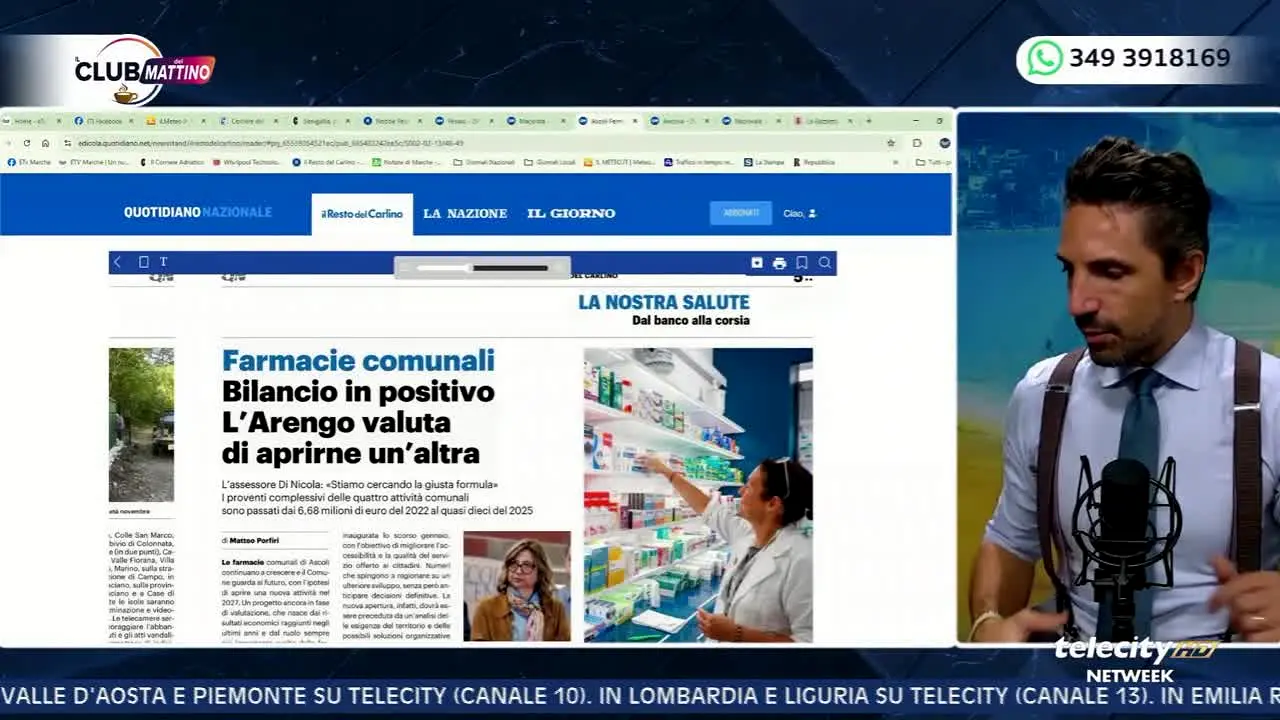Switch to the Corriere browser tab
This screenshot has height=720, width=1280.
coord(247,121)
